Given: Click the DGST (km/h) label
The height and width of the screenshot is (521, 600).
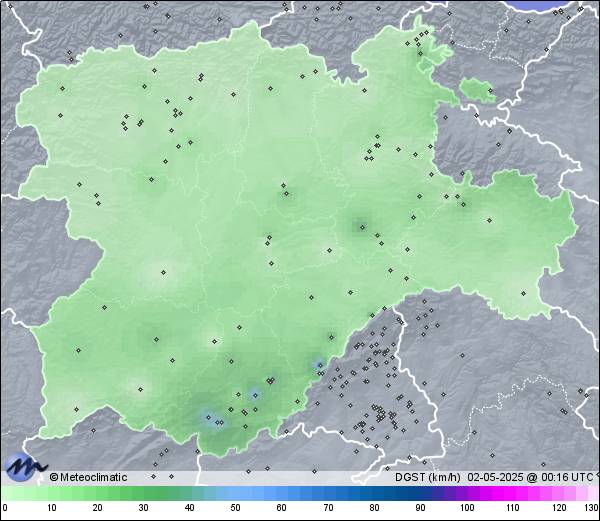Looking at the screenshot, I should [x=428, y=477].
